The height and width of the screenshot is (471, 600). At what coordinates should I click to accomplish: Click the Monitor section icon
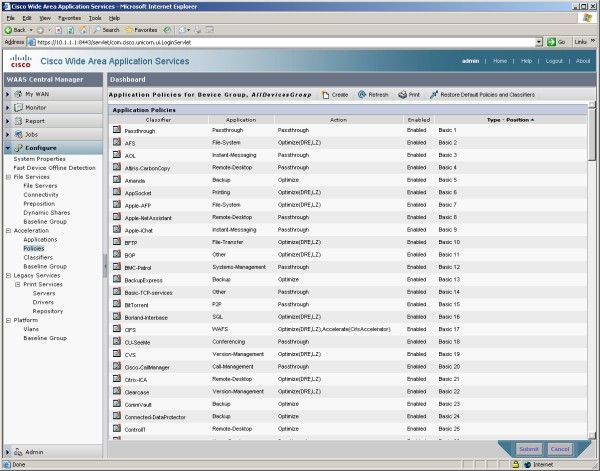18,108
